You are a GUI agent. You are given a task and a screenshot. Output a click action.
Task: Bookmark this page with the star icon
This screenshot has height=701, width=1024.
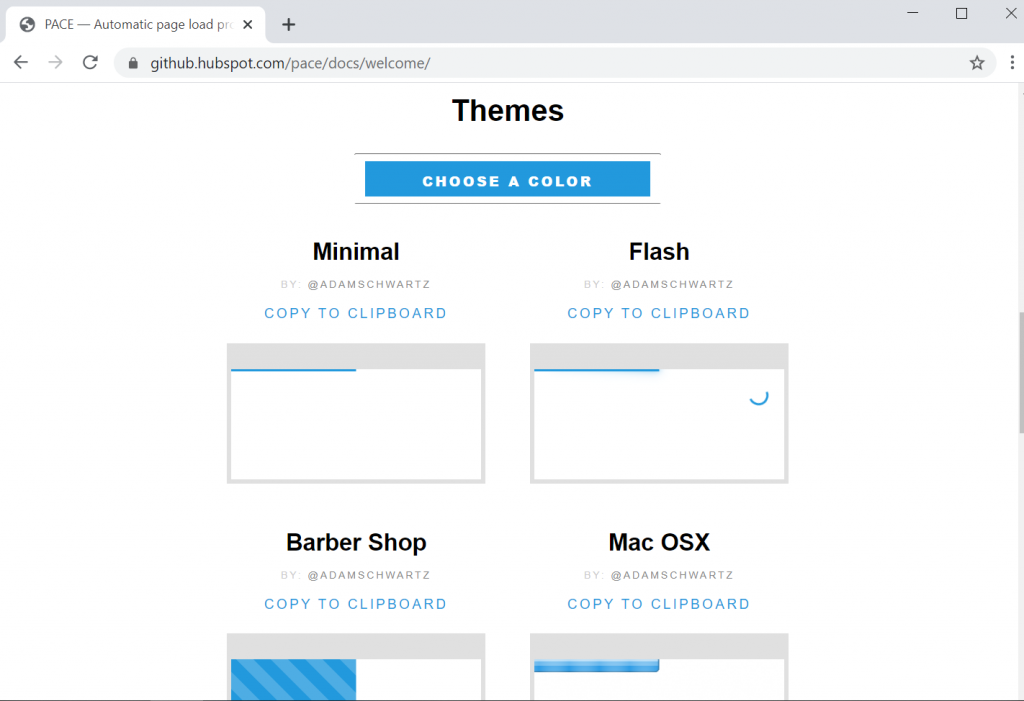click(976, 63)
